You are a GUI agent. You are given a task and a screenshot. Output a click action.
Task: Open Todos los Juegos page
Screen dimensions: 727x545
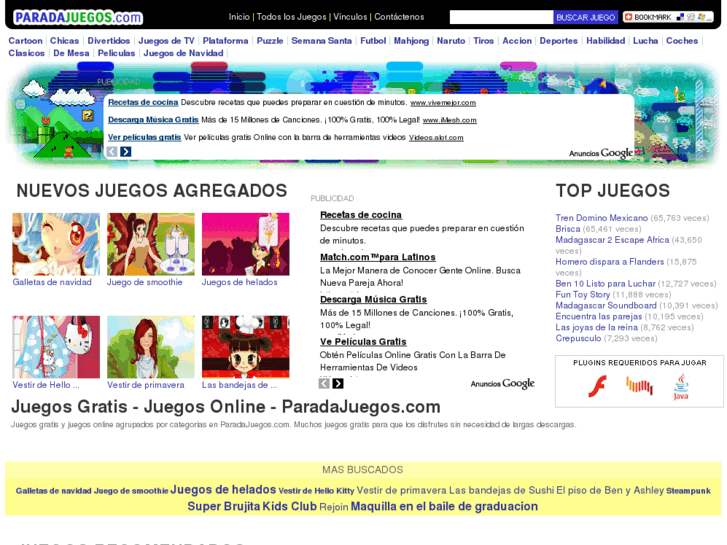(292, 17)
